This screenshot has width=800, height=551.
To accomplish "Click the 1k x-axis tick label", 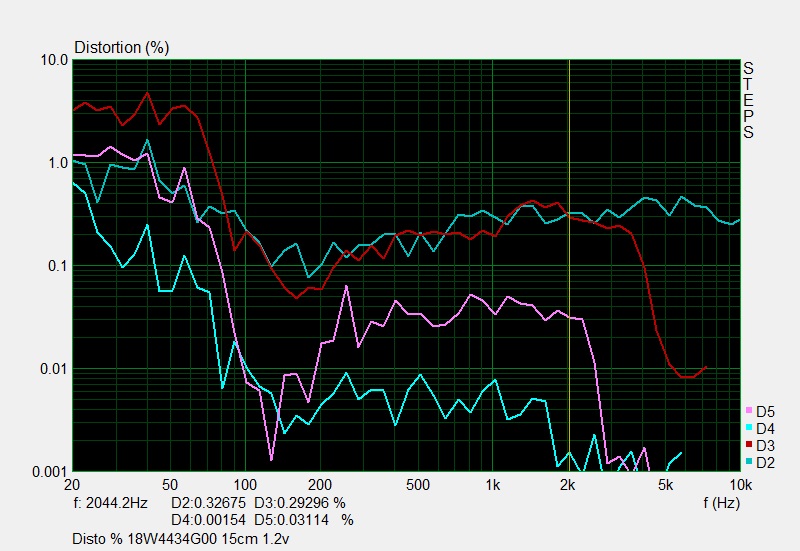I will 492,485.
